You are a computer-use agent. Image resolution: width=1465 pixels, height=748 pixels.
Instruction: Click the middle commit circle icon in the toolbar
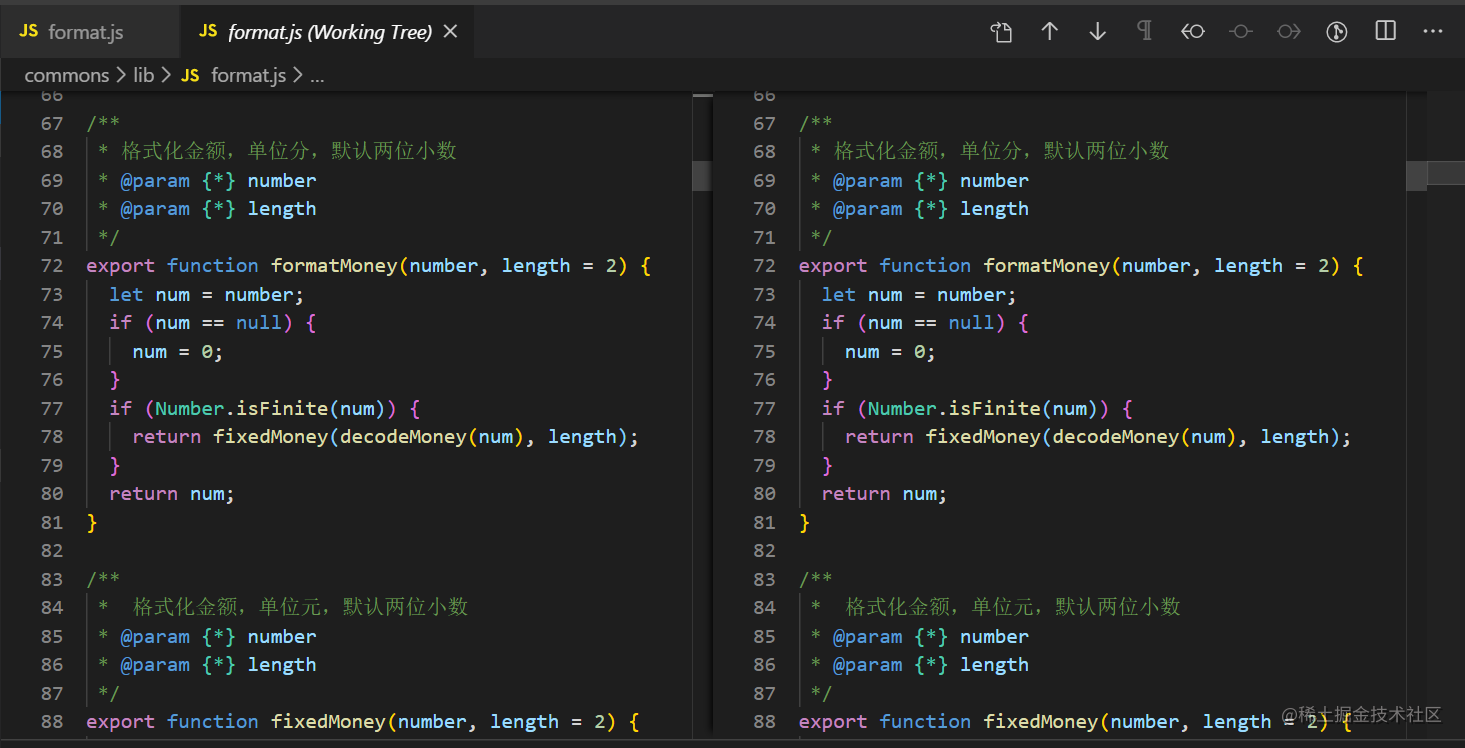[1241, 32]
